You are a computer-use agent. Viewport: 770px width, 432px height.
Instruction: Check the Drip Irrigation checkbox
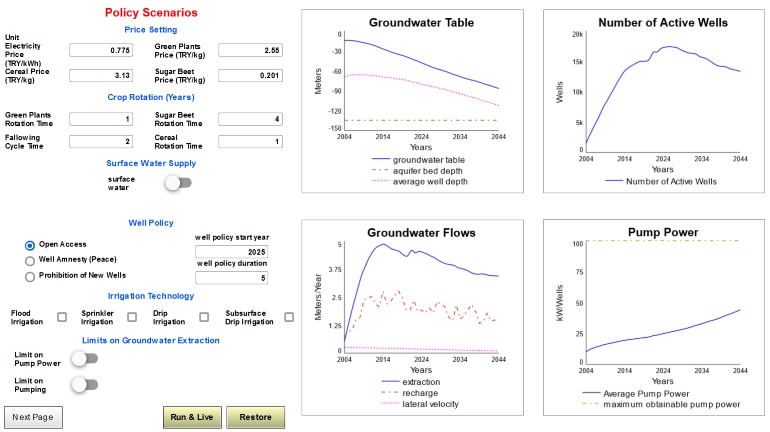204,317
